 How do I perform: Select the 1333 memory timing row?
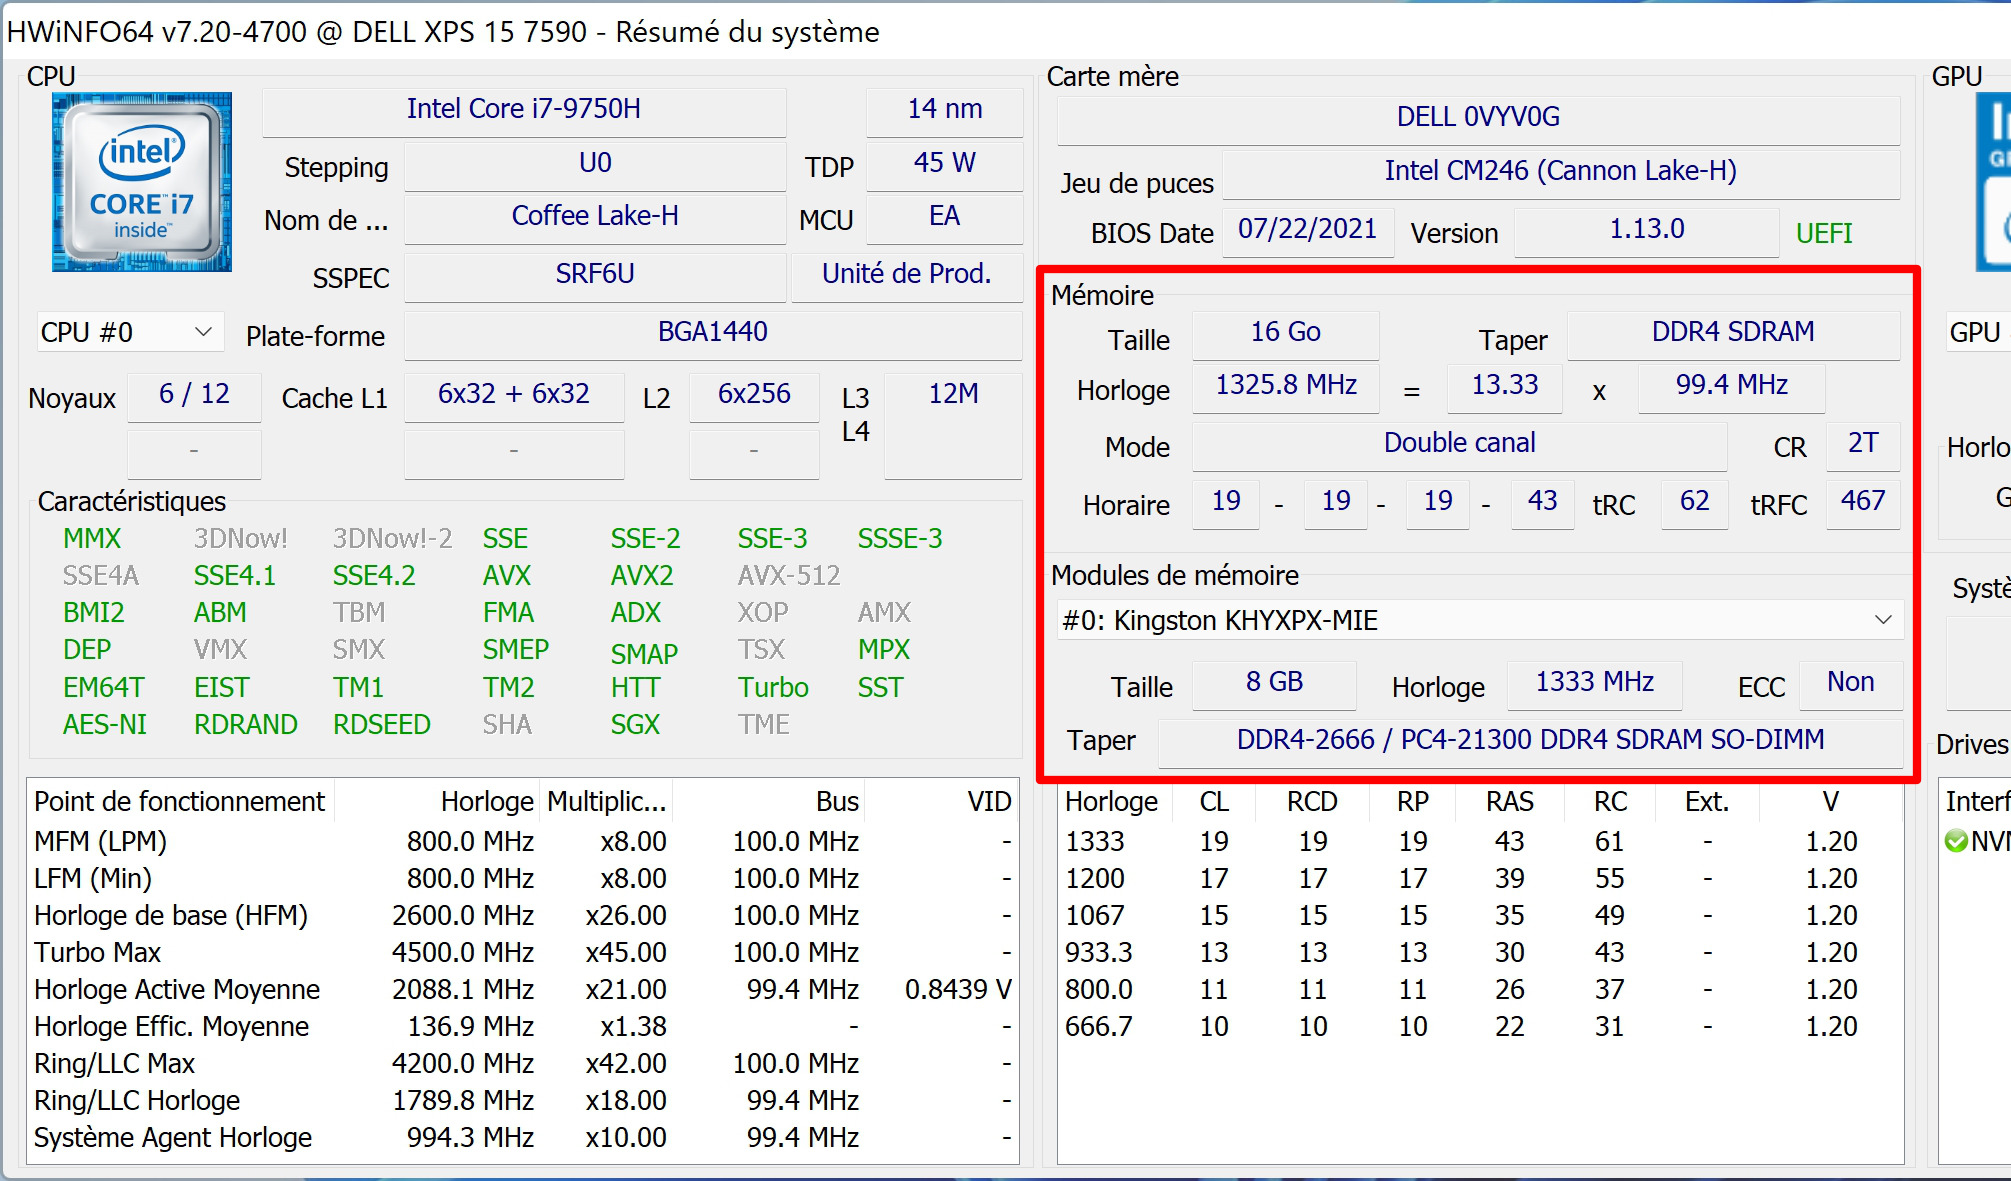[1480, 842]
